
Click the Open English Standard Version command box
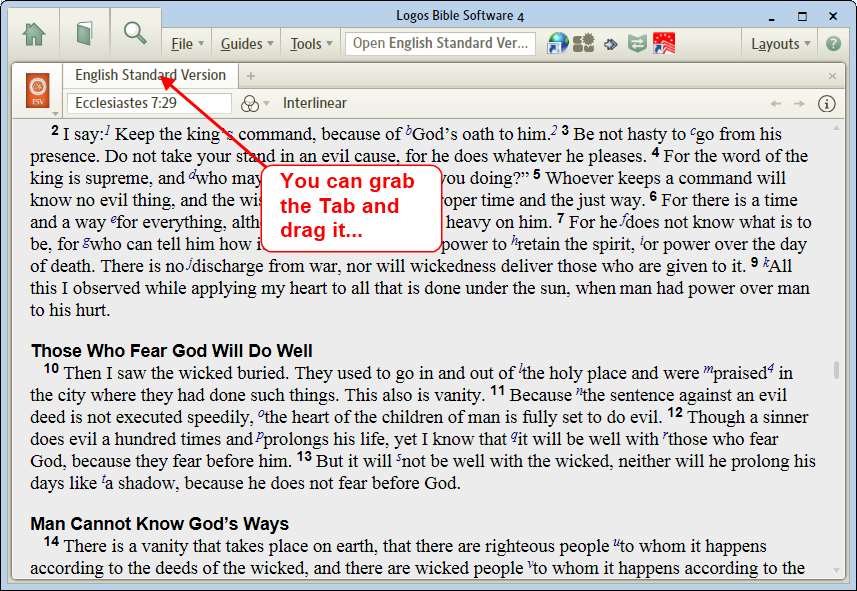pyautogui.click(x=440, y=43)
